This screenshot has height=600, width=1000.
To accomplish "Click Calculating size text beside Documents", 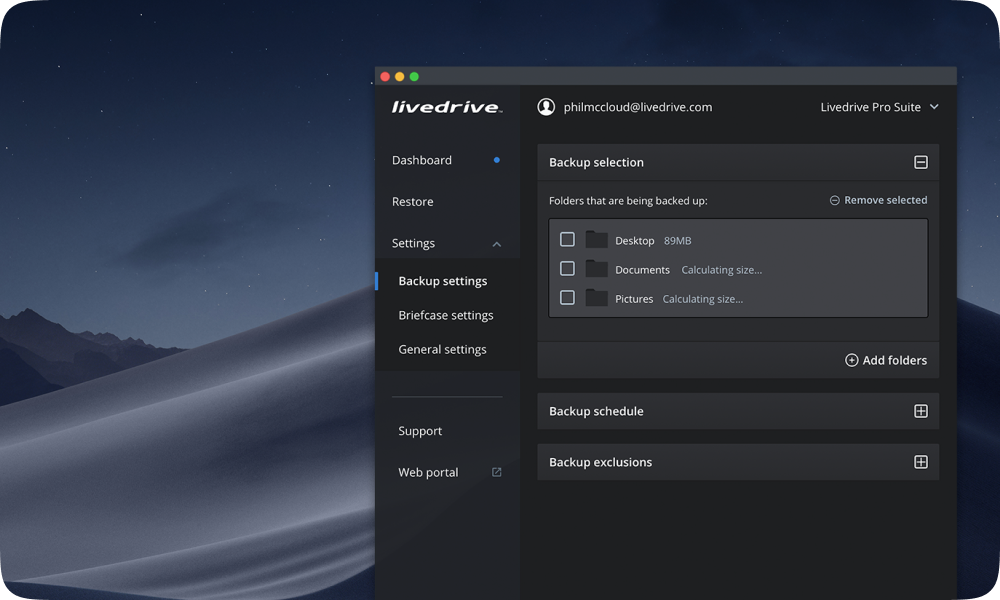I will pos(721,270).
